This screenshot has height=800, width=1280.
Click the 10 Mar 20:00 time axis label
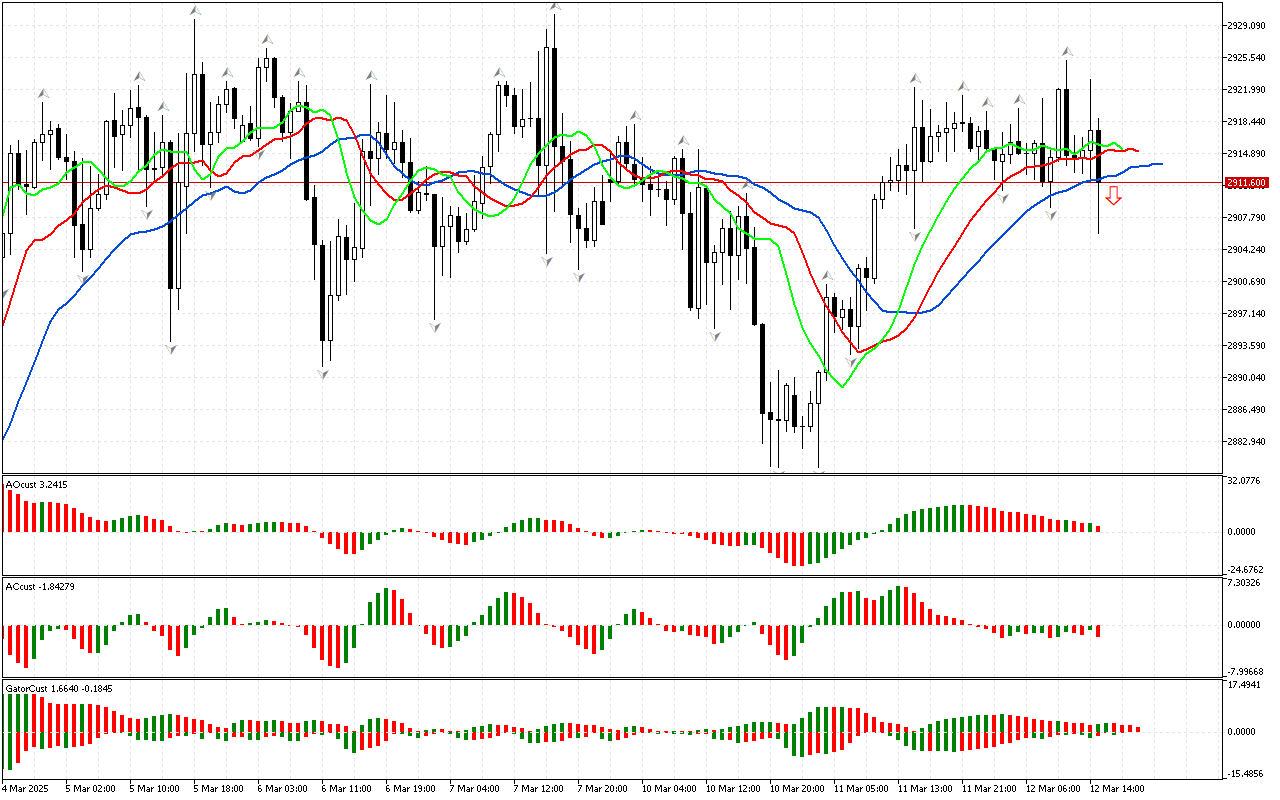coord(797,789)
